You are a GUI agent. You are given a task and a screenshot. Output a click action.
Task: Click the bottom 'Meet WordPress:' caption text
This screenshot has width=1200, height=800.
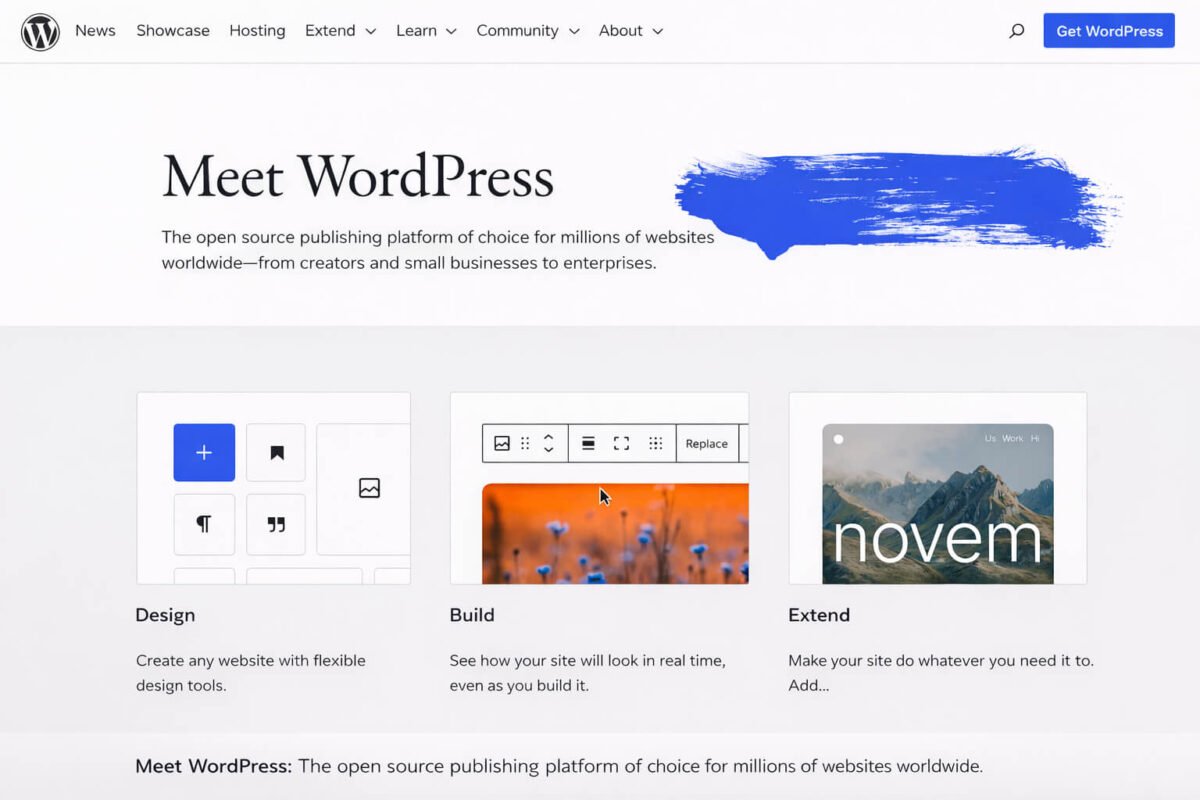tap(214, 766)
